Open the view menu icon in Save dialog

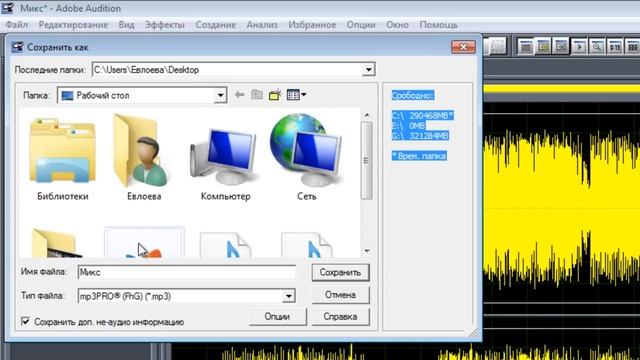tap(293, 95)
